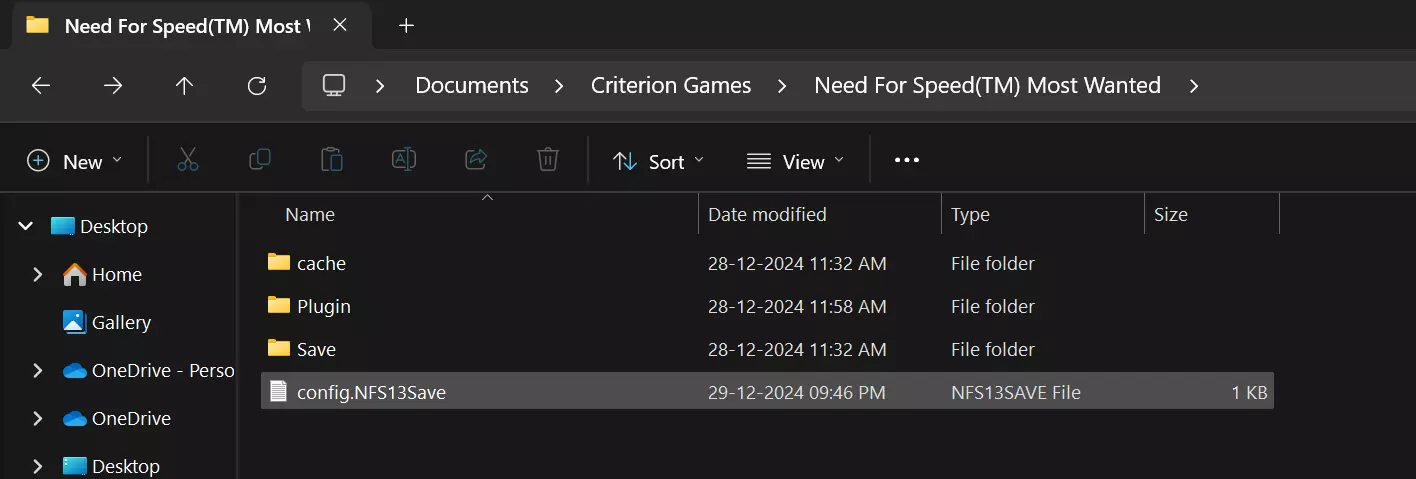Add a new File Explorer tab

[406, 26]
